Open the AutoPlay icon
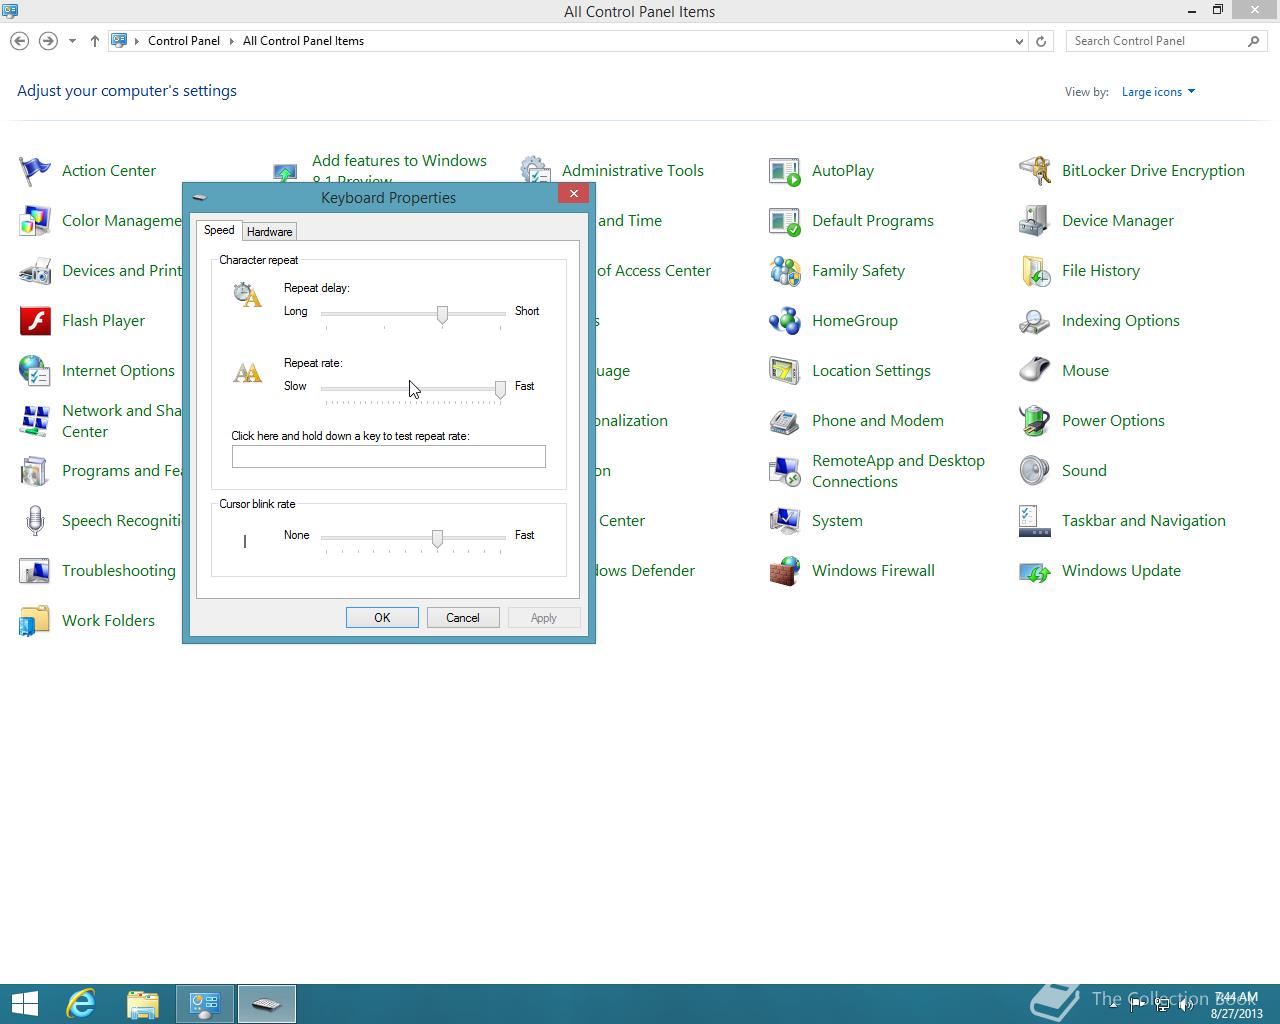This screenshot has width=1280, height=1024. (785, 171)
